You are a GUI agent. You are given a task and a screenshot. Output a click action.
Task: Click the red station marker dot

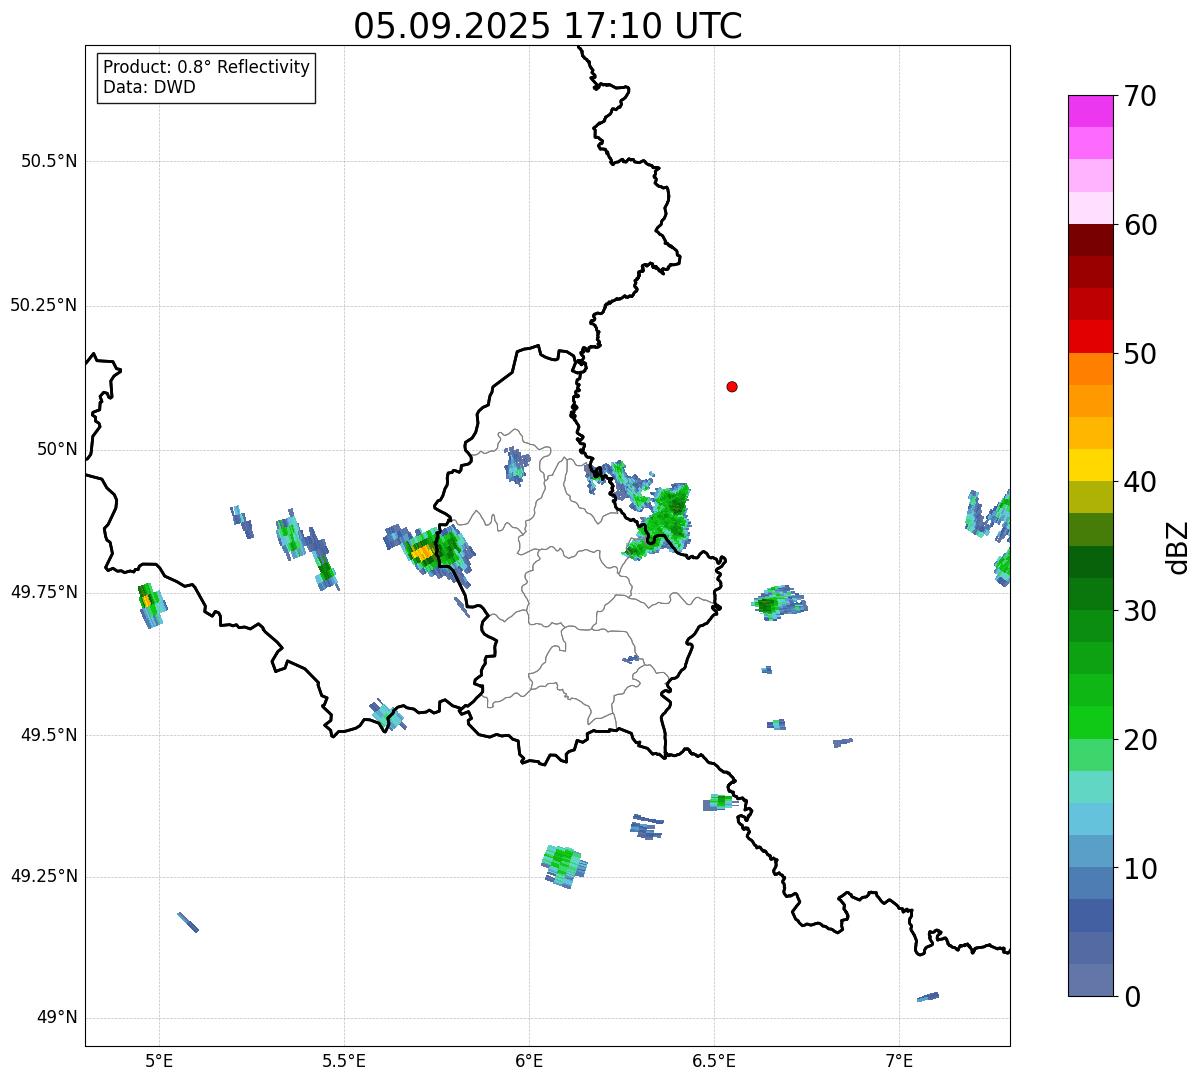[732, 386]
